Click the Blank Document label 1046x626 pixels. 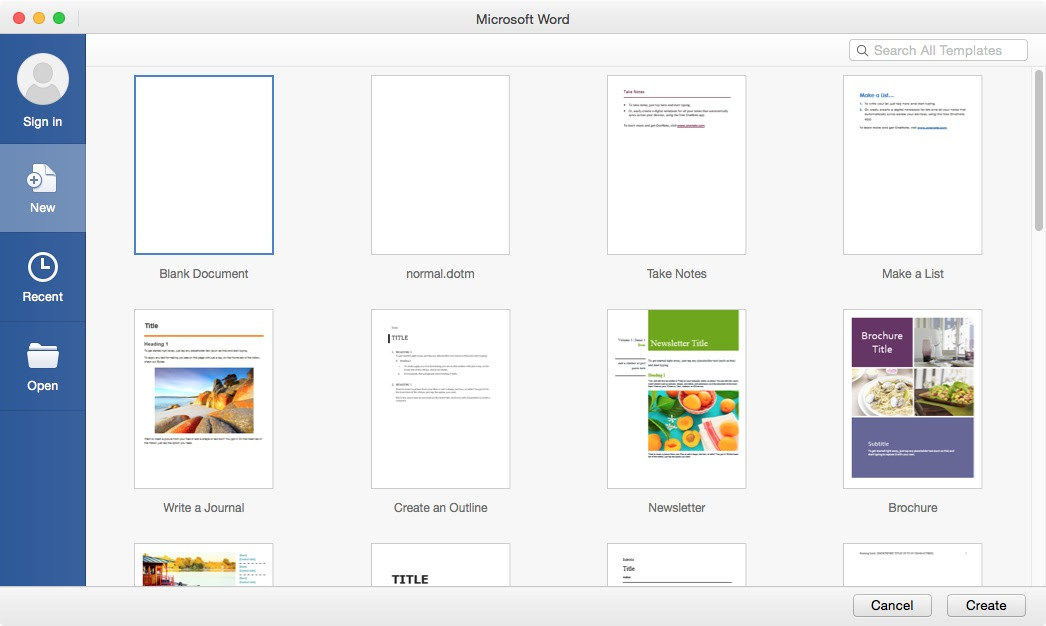tap(203, 274)
